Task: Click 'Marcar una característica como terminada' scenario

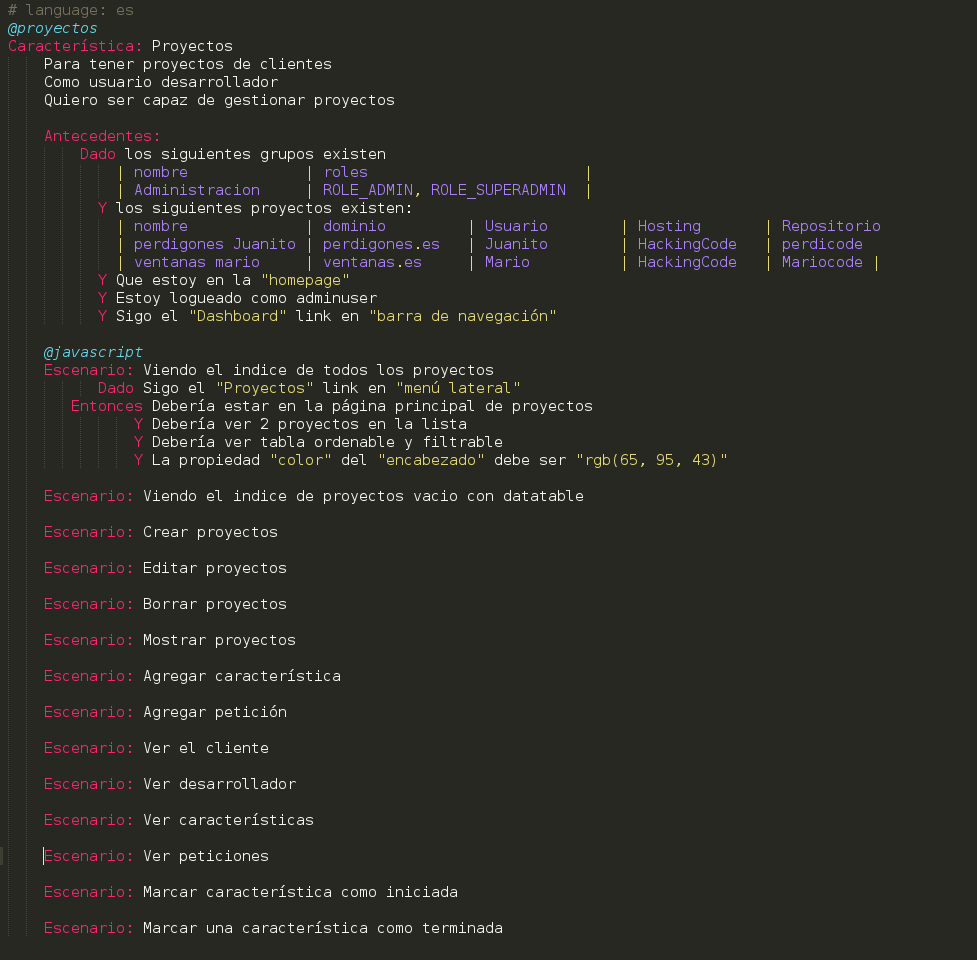Action: click(323, 929)
